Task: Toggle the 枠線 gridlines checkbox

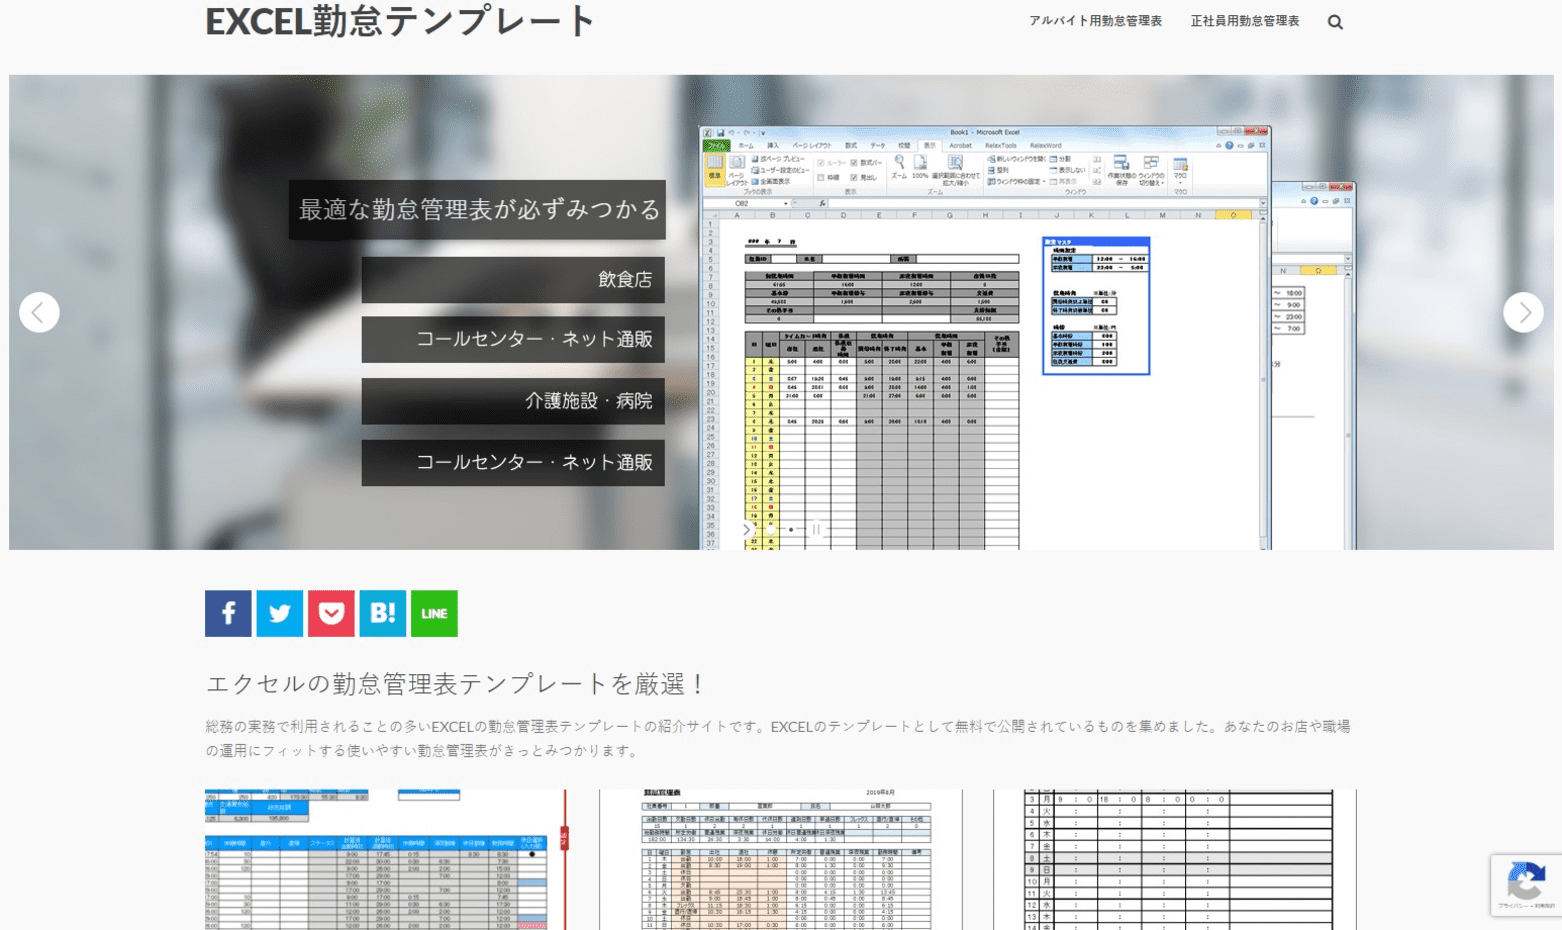Action: [822, 179]
